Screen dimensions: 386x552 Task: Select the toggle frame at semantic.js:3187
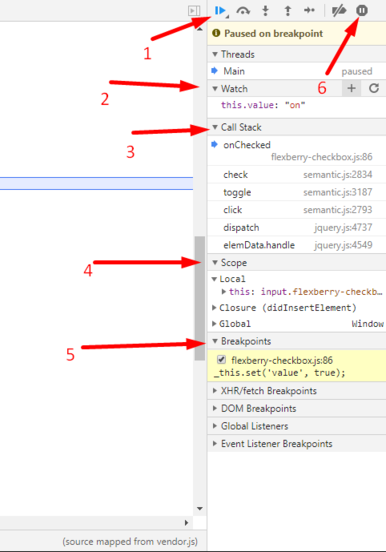coord(297,192)
